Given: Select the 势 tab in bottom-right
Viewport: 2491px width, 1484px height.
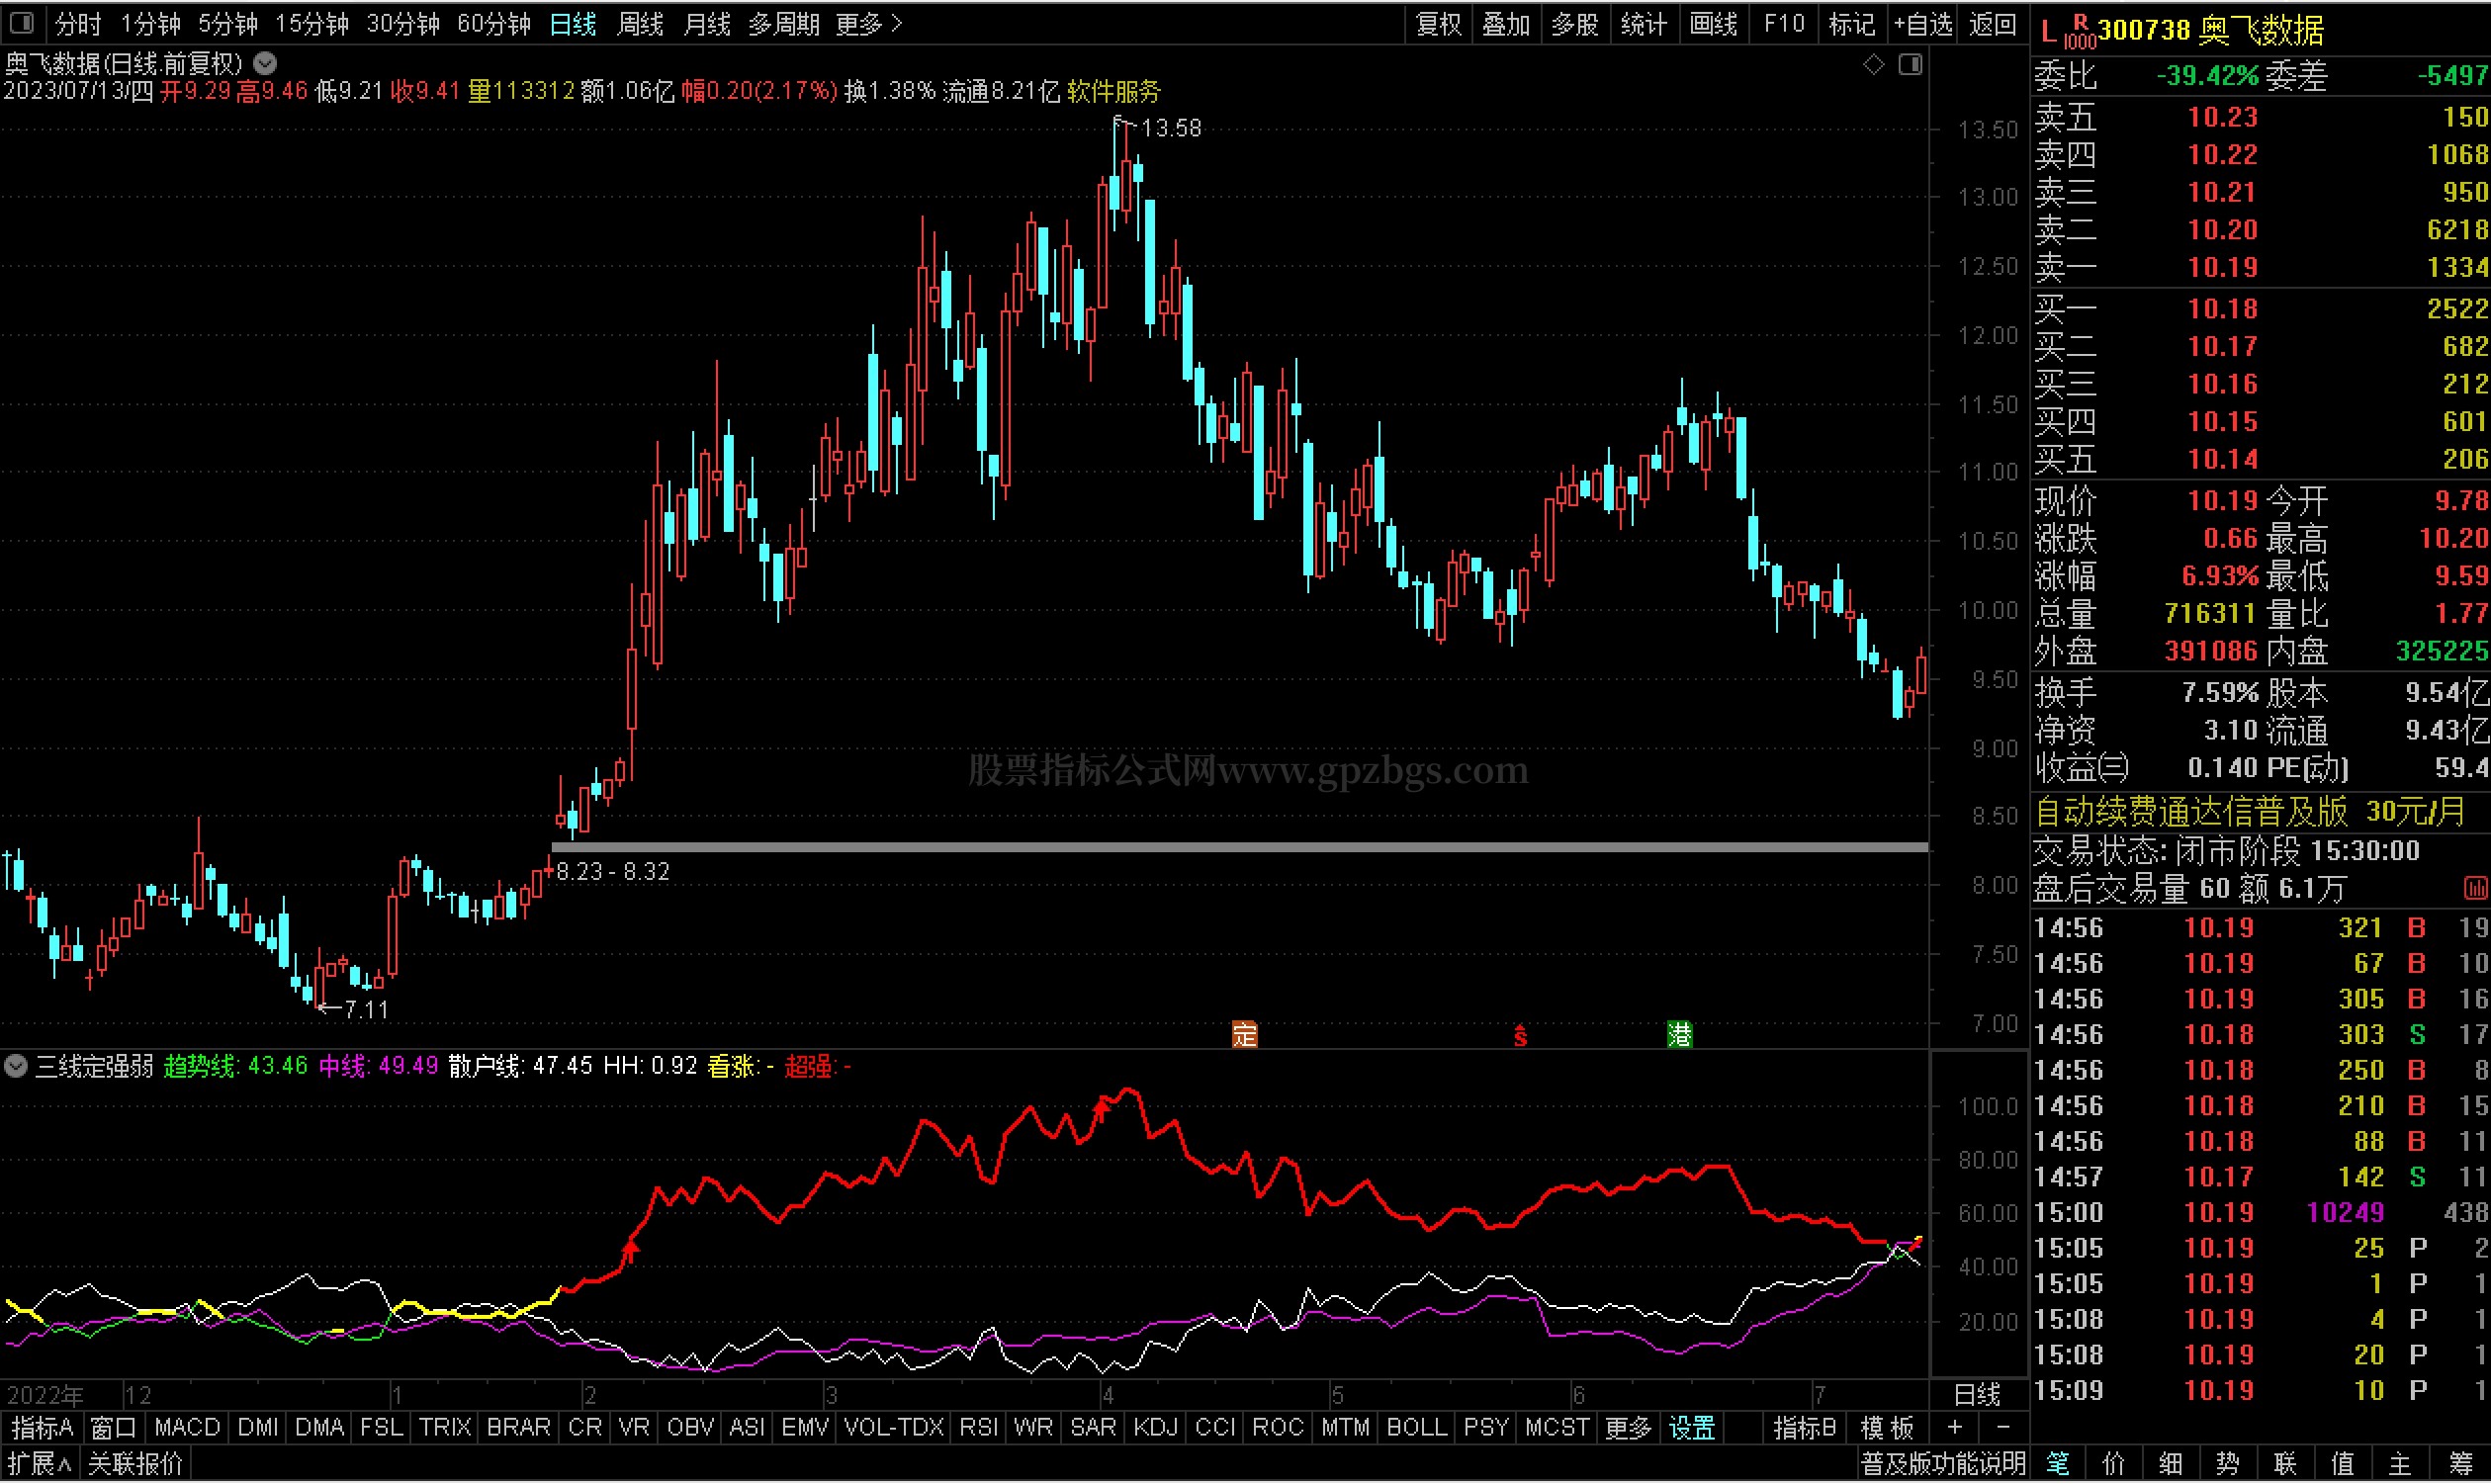Looking at the screenshot, I should [x=2228, y=1465].
